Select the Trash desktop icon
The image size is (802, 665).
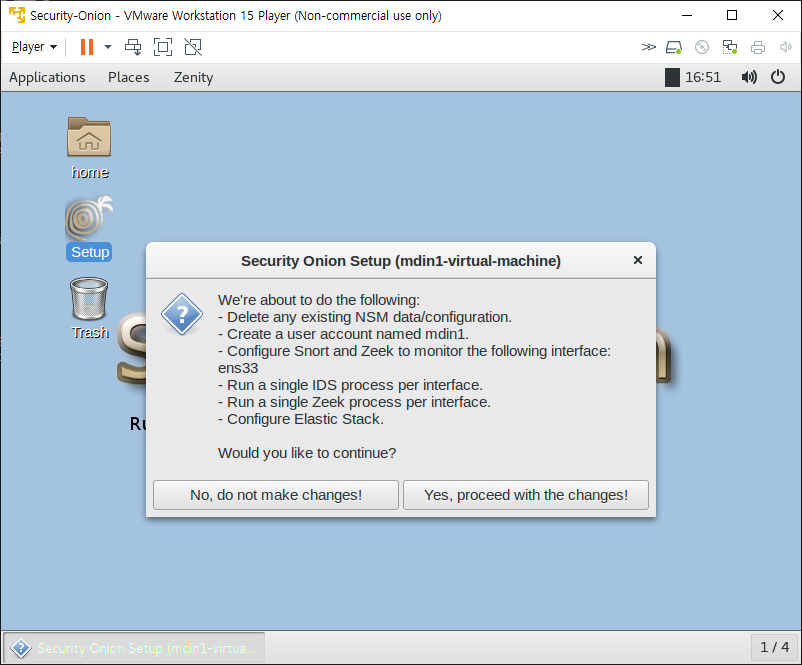pos(90,308)
